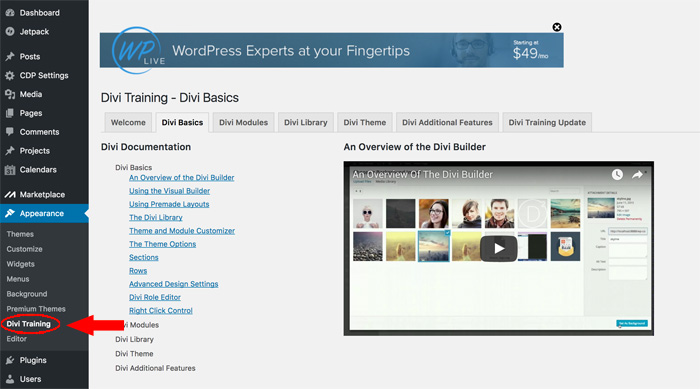Switch to the Divi Theme tab
Viewport: 700px width, 389px height.
365,122
